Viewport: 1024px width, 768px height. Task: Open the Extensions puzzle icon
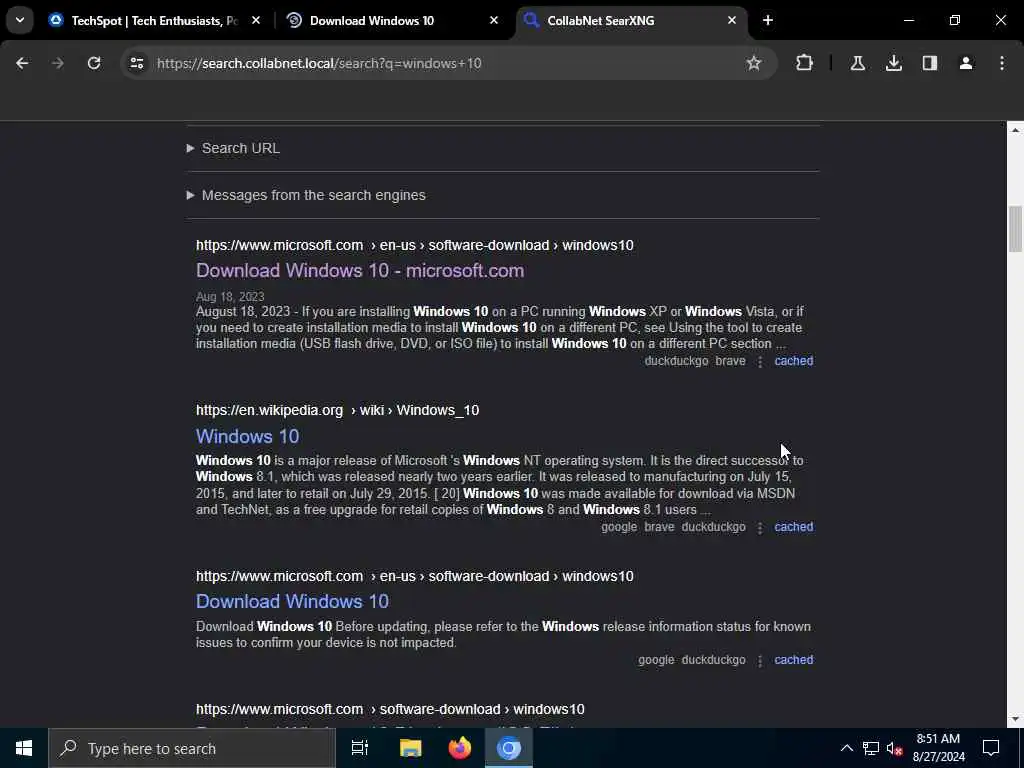805,63
